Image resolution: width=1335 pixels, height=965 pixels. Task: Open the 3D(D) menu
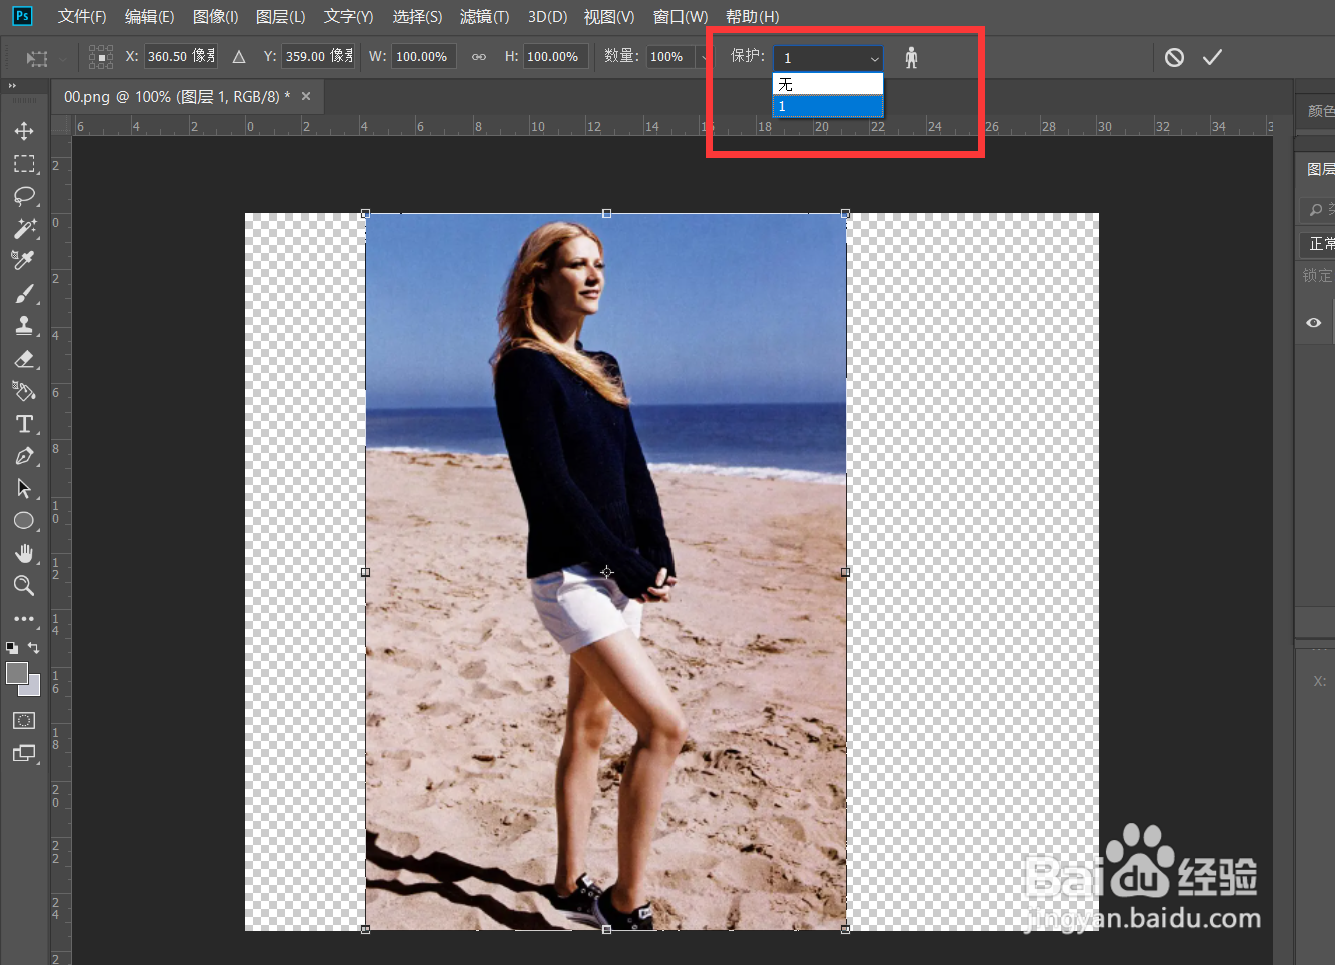(547, 16)
